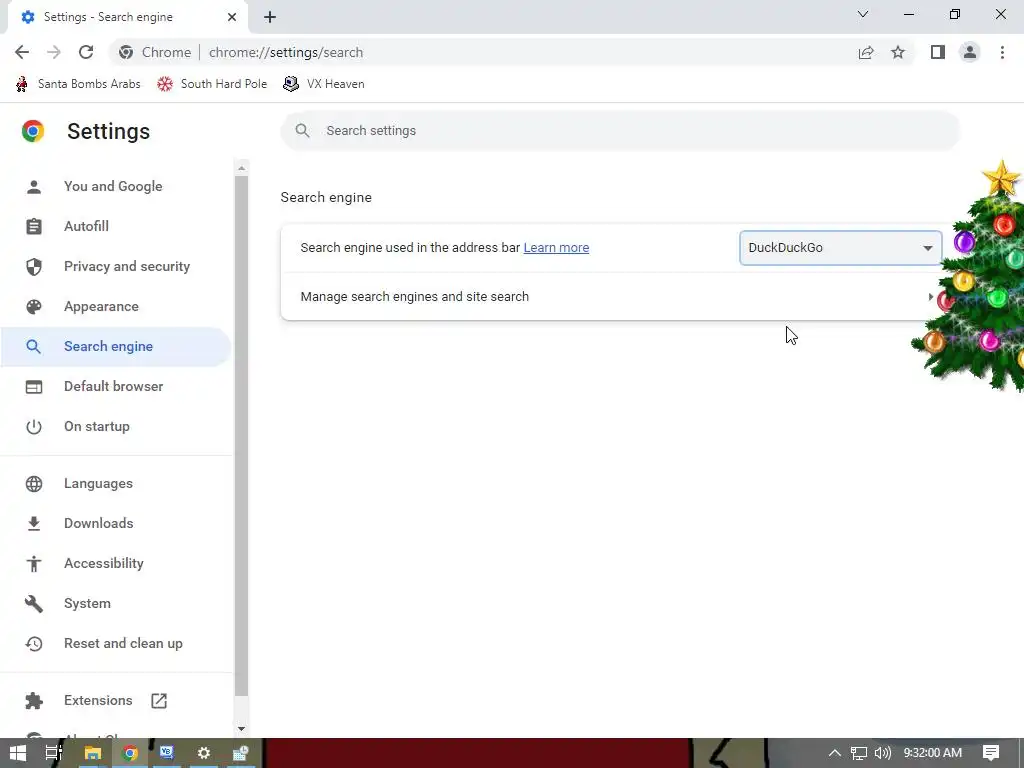The height and width of the screenshot is (768, 1024).
Task: Click the Learn more link
Action: (556, 248)
